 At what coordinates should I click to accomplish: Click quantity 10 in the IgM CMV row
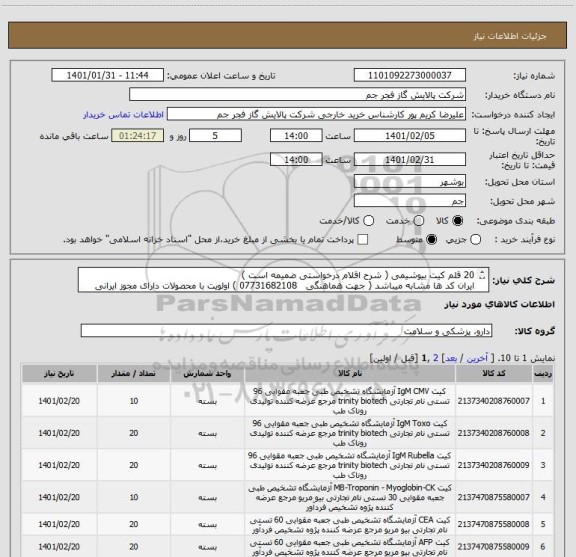pyautogui.click(x=134, y=401)
